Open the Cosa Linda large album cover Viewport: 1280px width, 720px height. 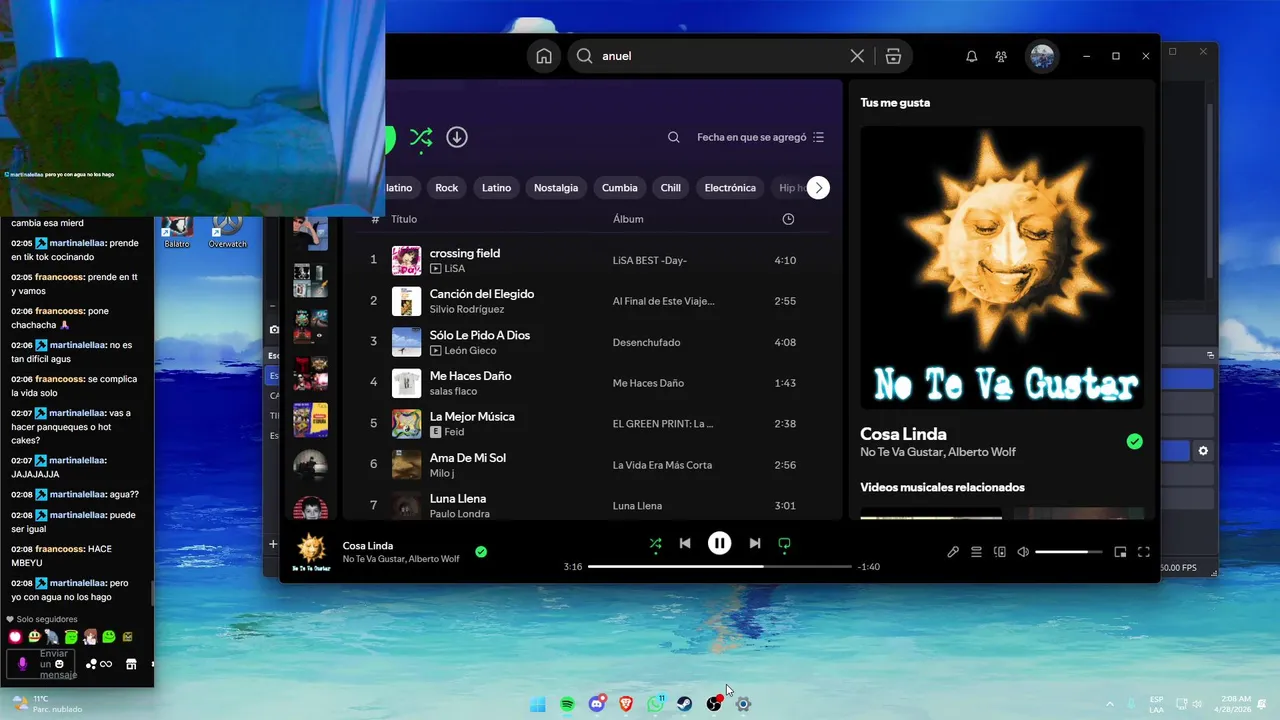tap(1002, 267)
